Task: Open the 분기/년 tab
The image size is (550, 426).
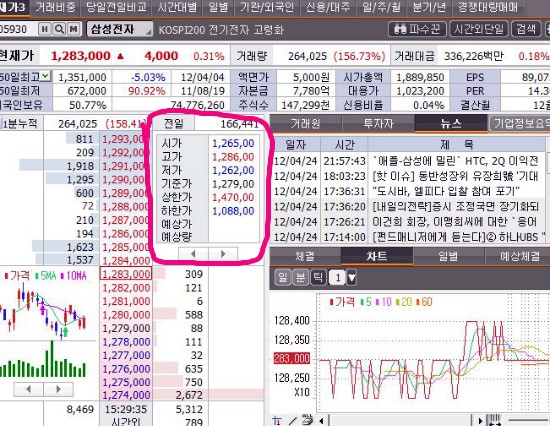Action: pyautogui.click(x=429, y=7)
